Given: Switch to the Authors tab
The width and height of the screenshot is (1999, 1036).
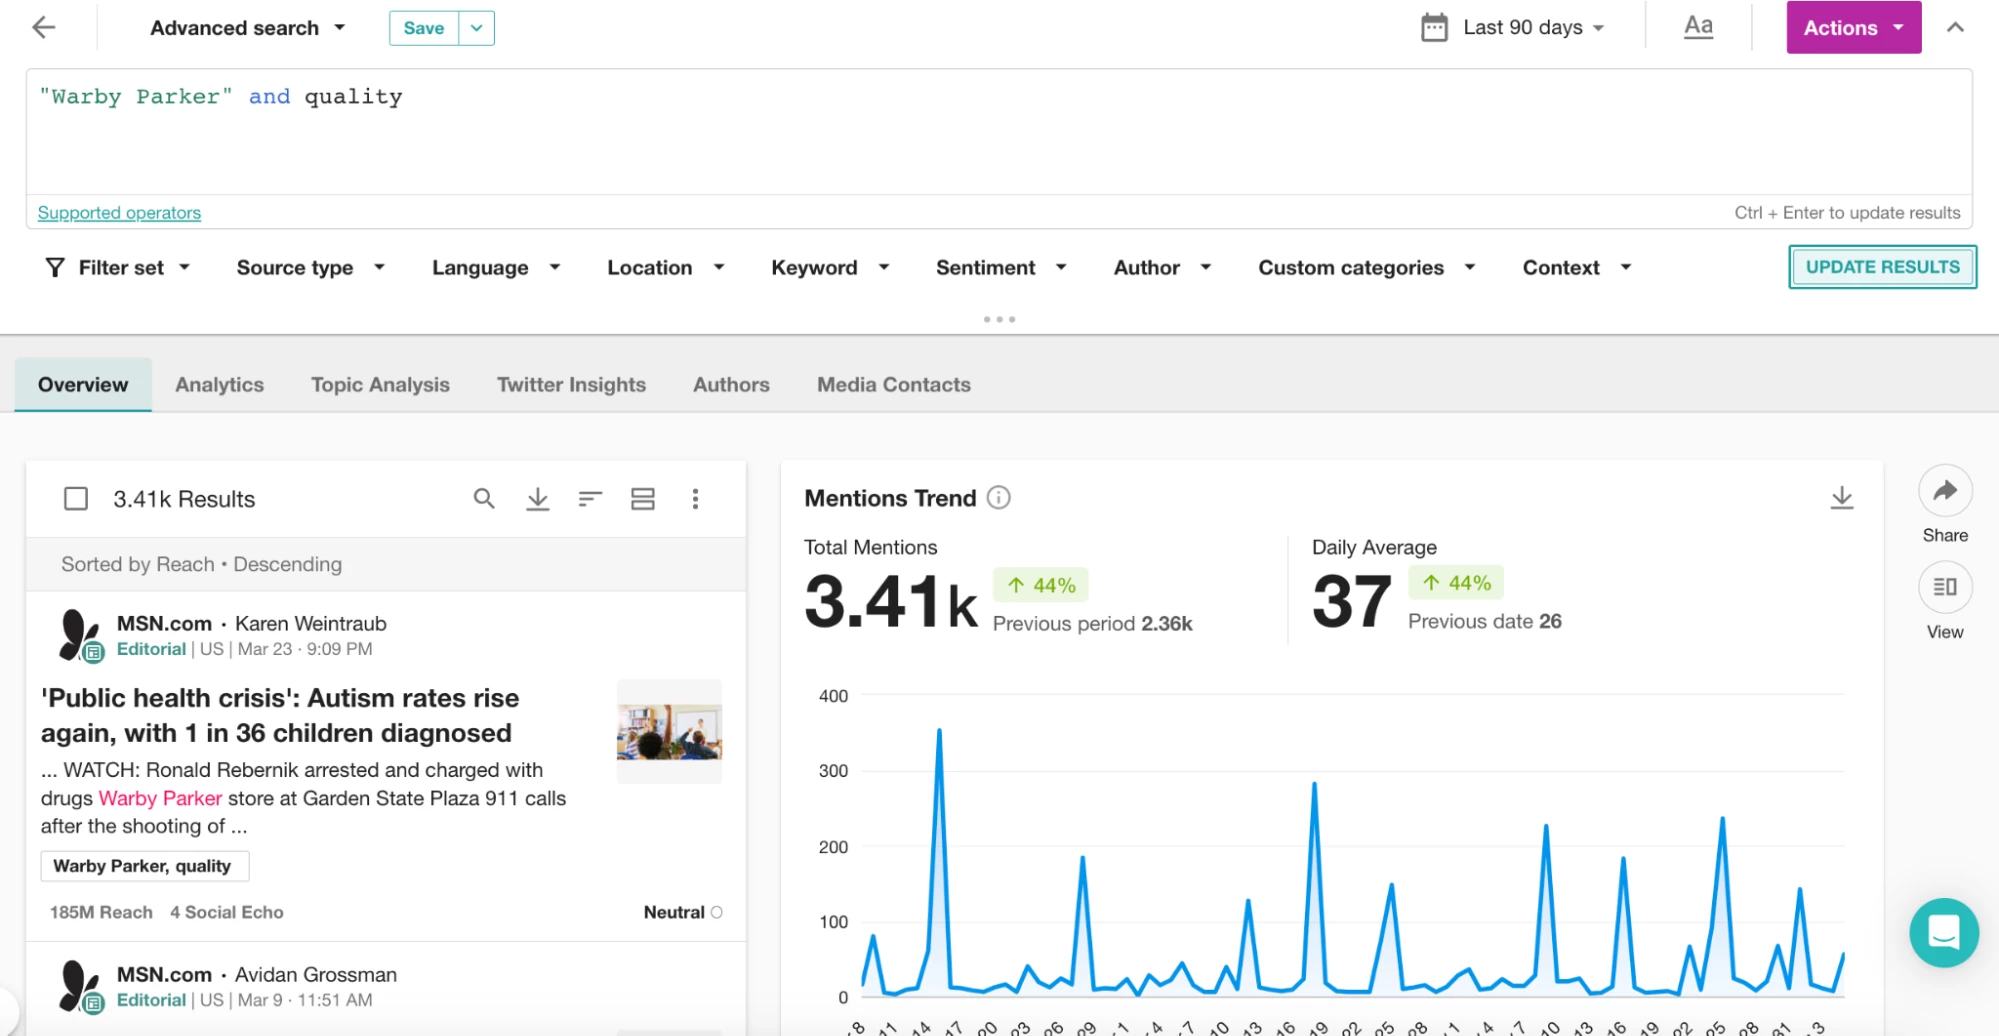Looking at the screenshot, I should [731, 385].
